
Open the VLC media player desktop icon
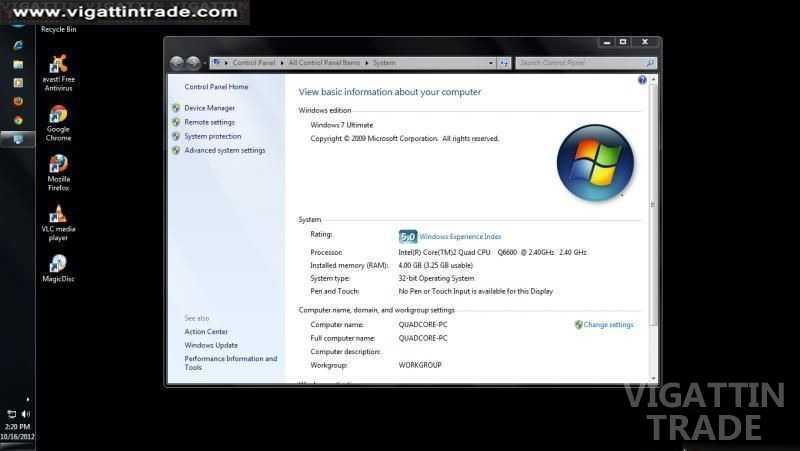pyautogui.click(x=58, y=222)
